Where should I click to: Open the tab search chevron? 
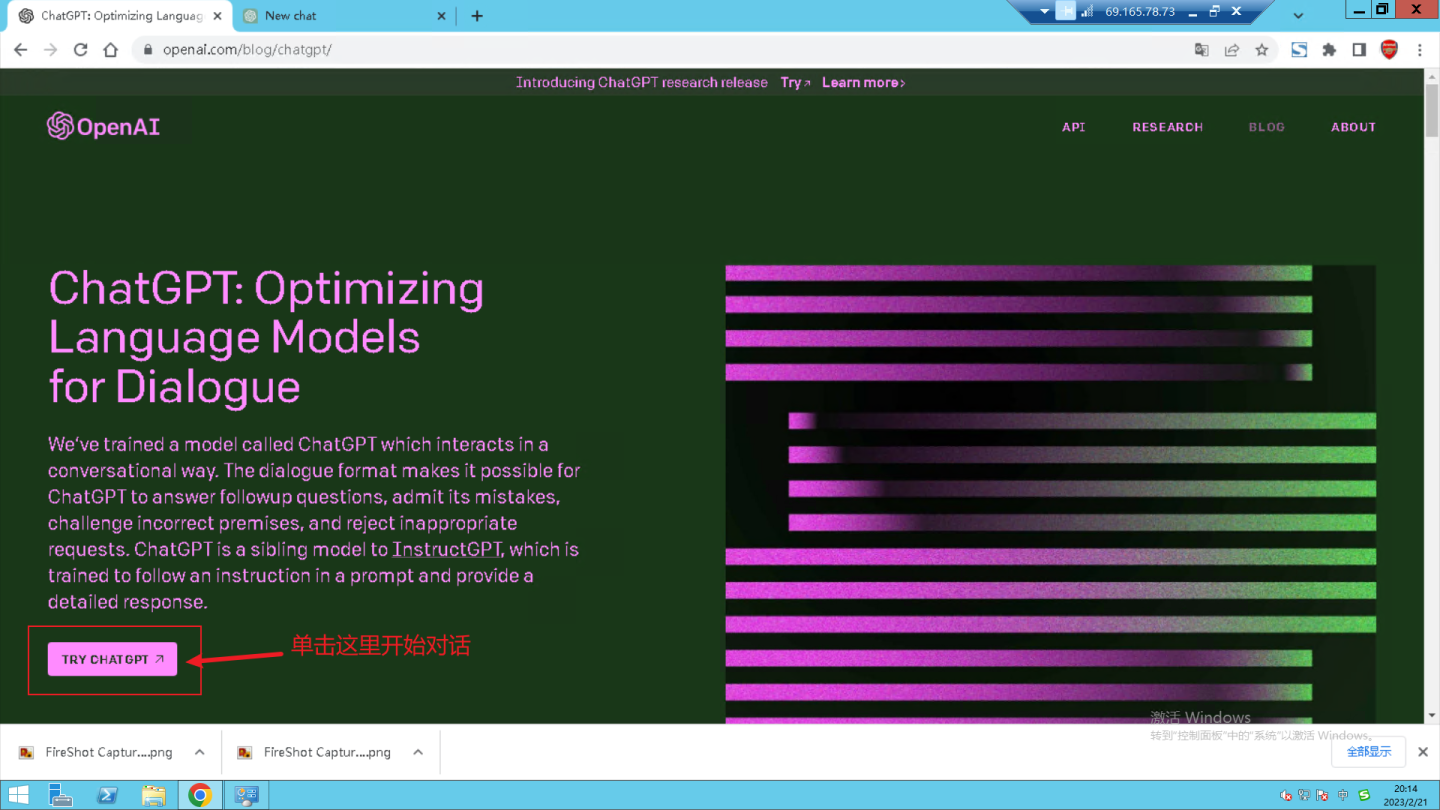coord(1298,16)
